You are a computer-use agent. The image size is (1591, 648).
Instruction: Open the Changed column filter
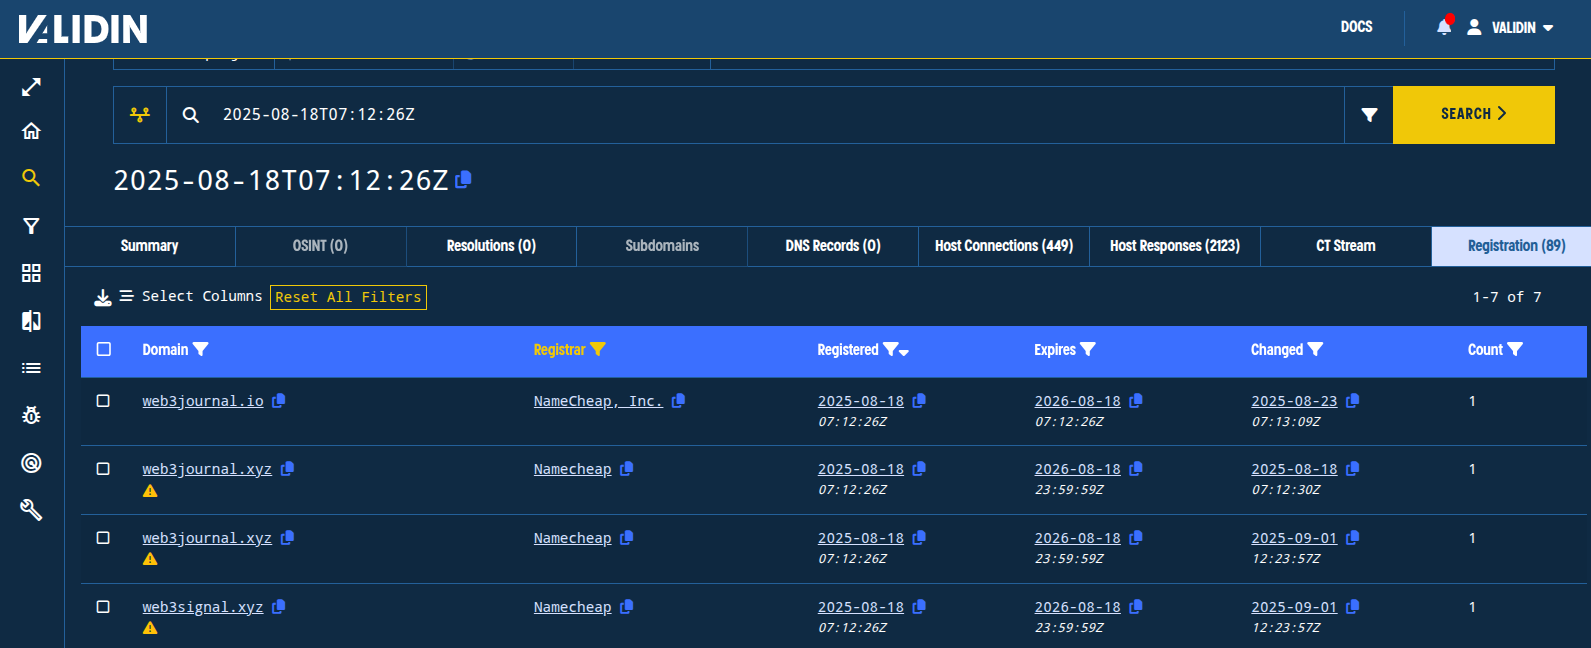[1315, 349]
